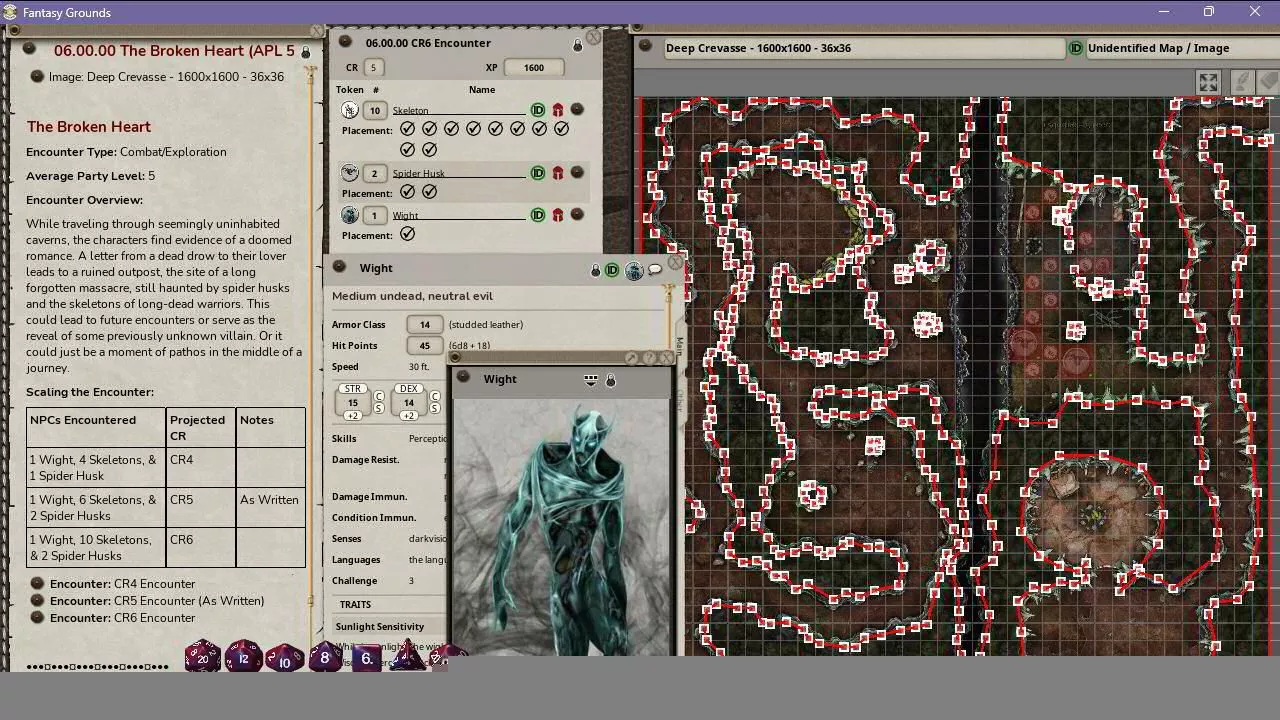
Task: Toggle fullscreen view on the Deep Crevasse map
Action: click(x=1208, y=83)
